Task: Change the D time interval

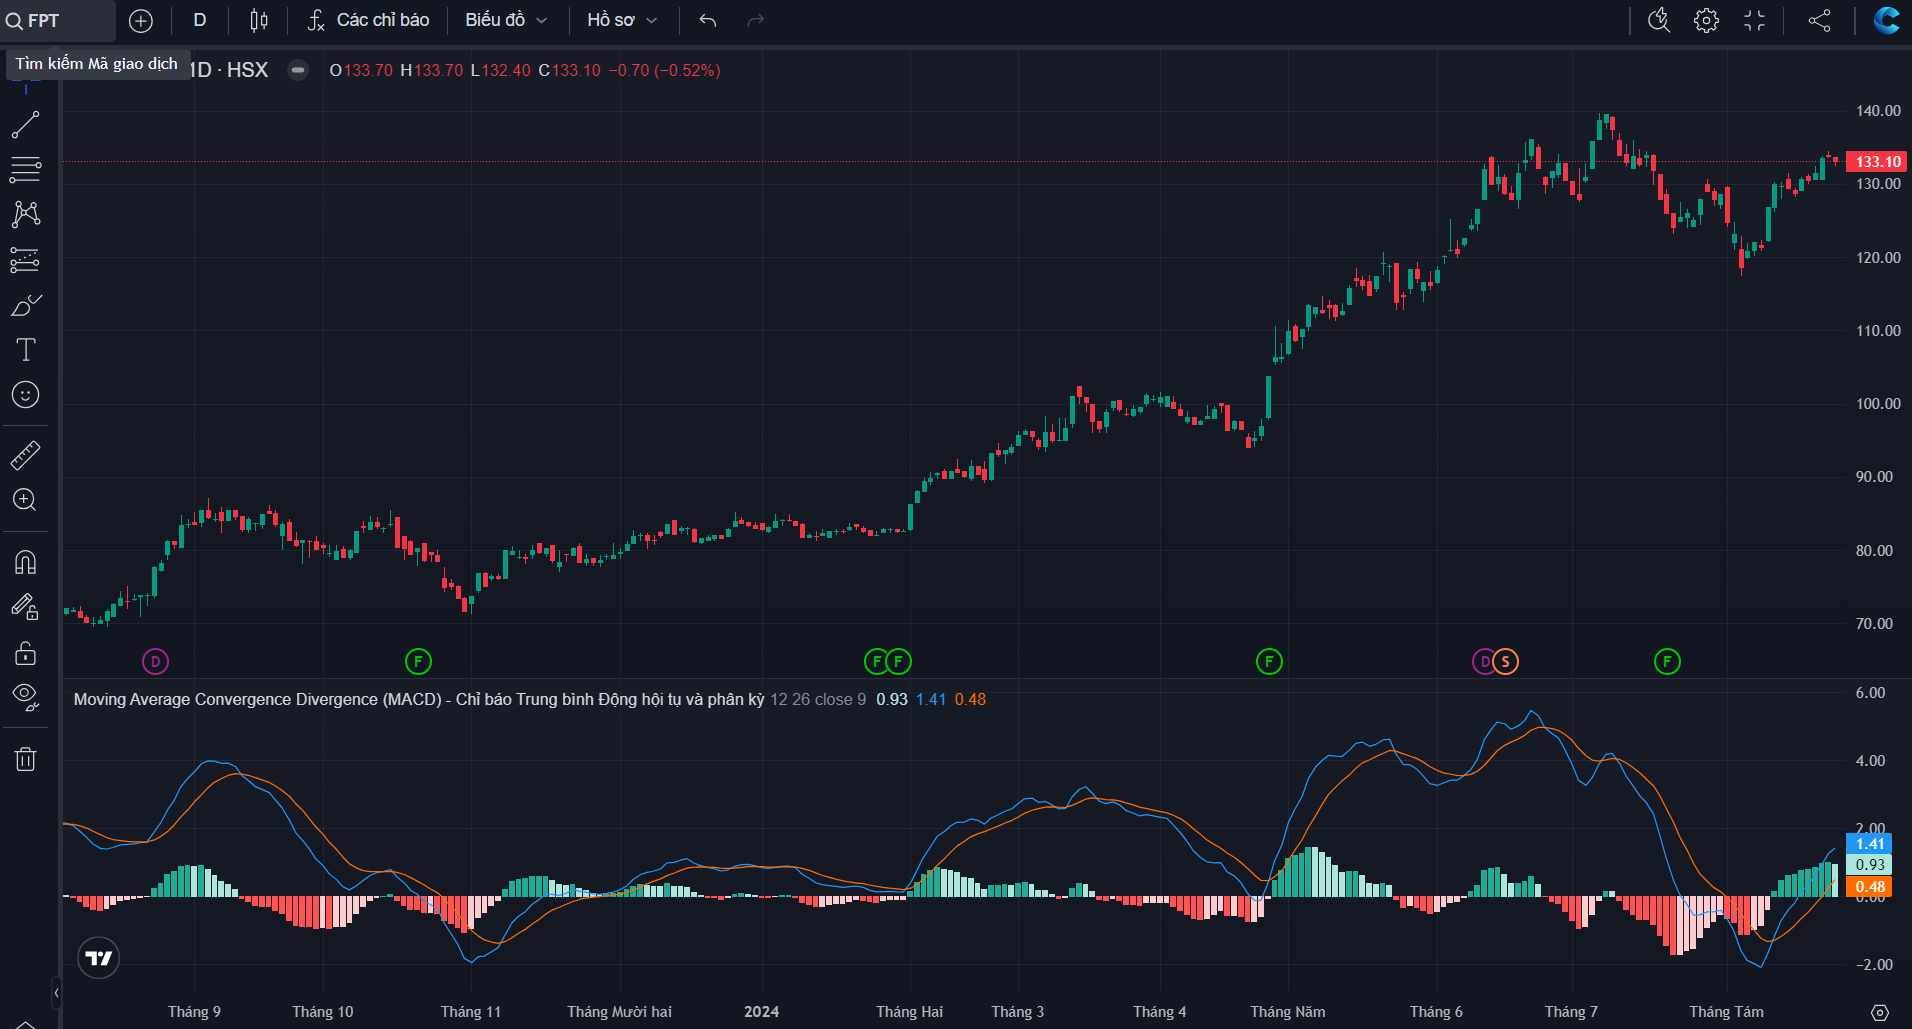Action: click(200, 20)
